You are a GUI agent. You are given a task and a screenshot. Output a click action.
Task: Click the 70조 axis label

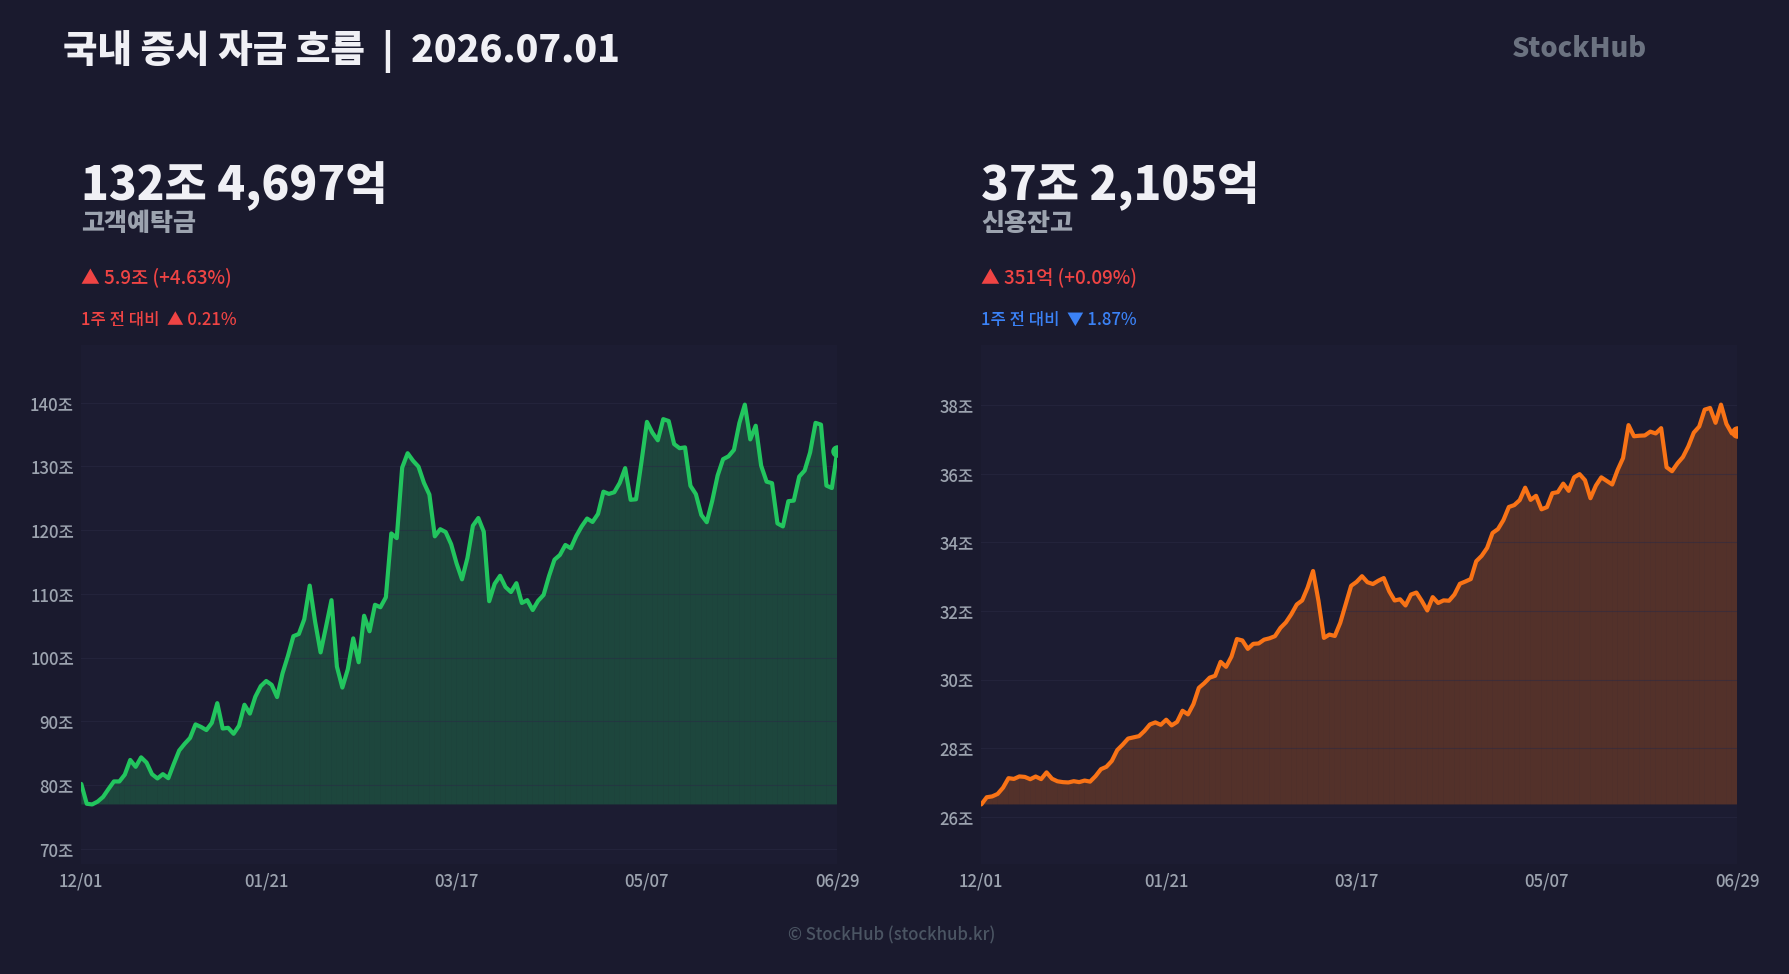(x=56, y=851)
